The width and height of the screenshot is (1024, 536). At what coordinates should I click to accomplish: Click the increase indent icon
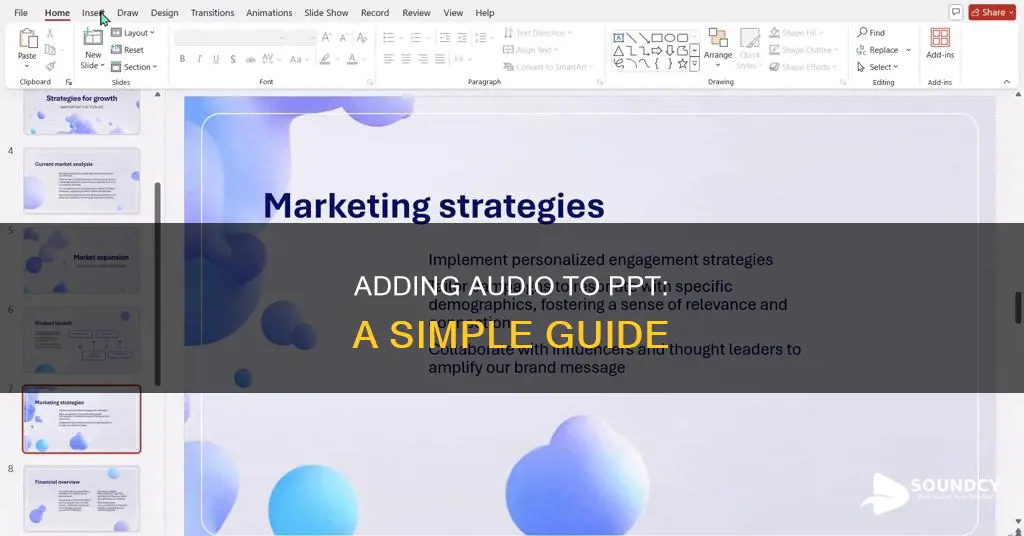click(462, 38)
